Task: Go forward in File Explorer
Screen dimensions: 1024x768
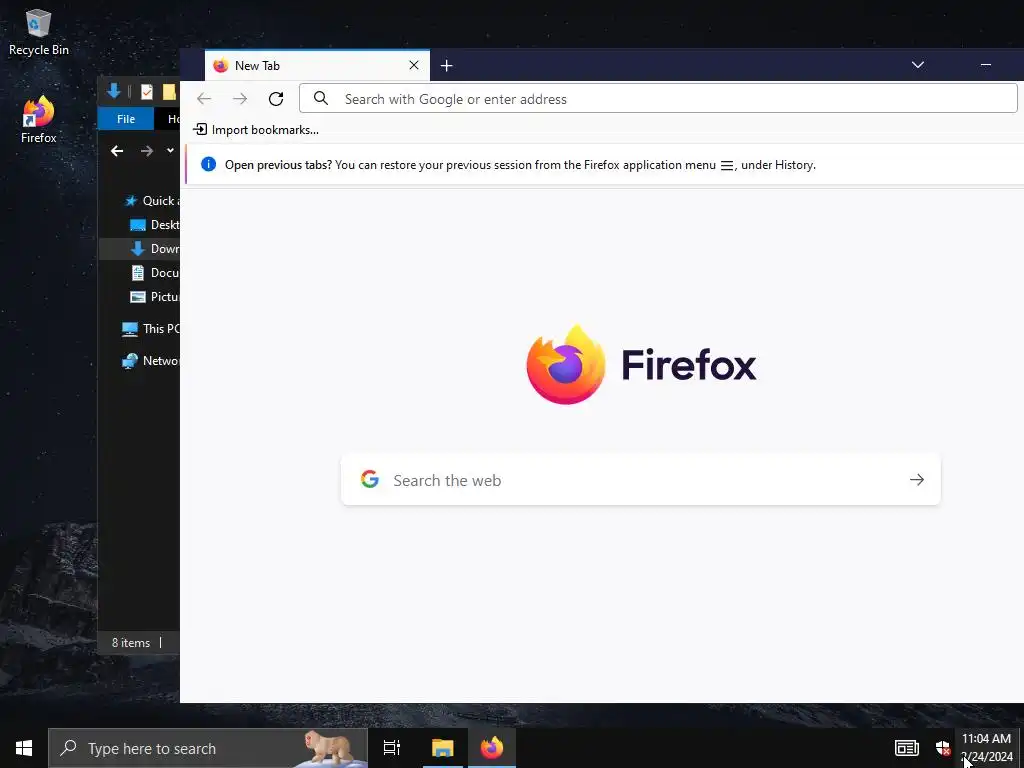Action: [147, 151]
